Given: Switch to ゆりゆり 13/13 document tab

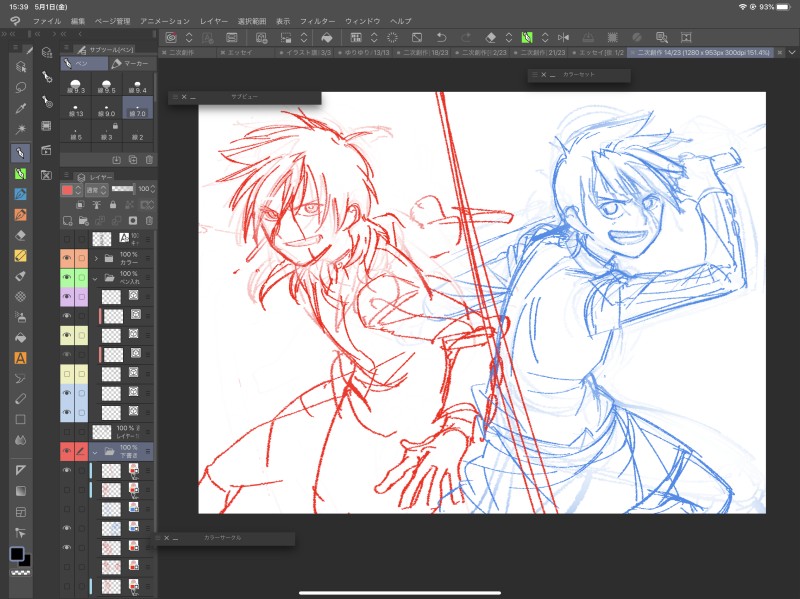Looking at the screenshot, I should [x=363, y=53].
